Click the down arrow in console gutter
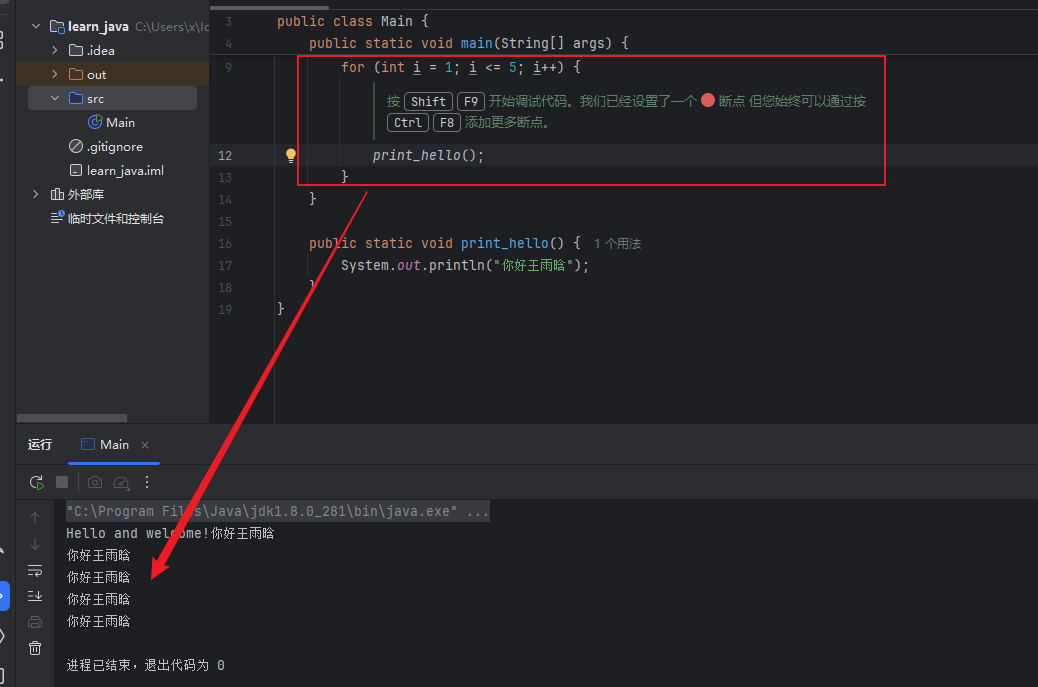The width and height of the screenshot is (1038, 687). pyautogui.click(x=35, y=544)
